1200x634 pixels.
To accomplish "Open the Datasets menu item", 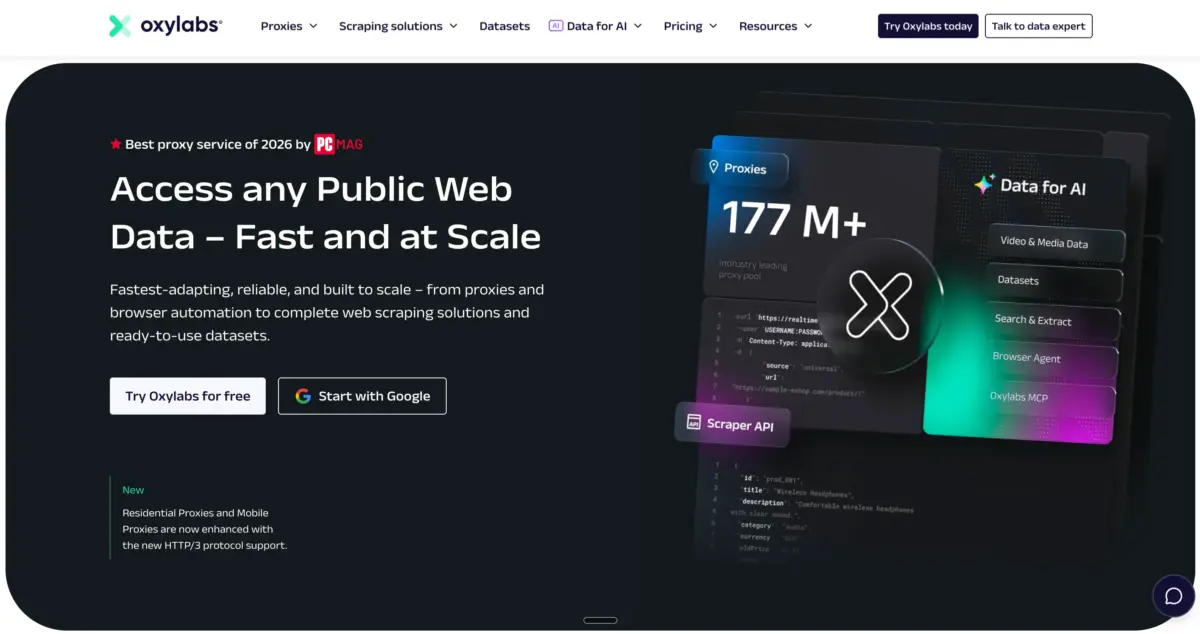I will (505, 26).
